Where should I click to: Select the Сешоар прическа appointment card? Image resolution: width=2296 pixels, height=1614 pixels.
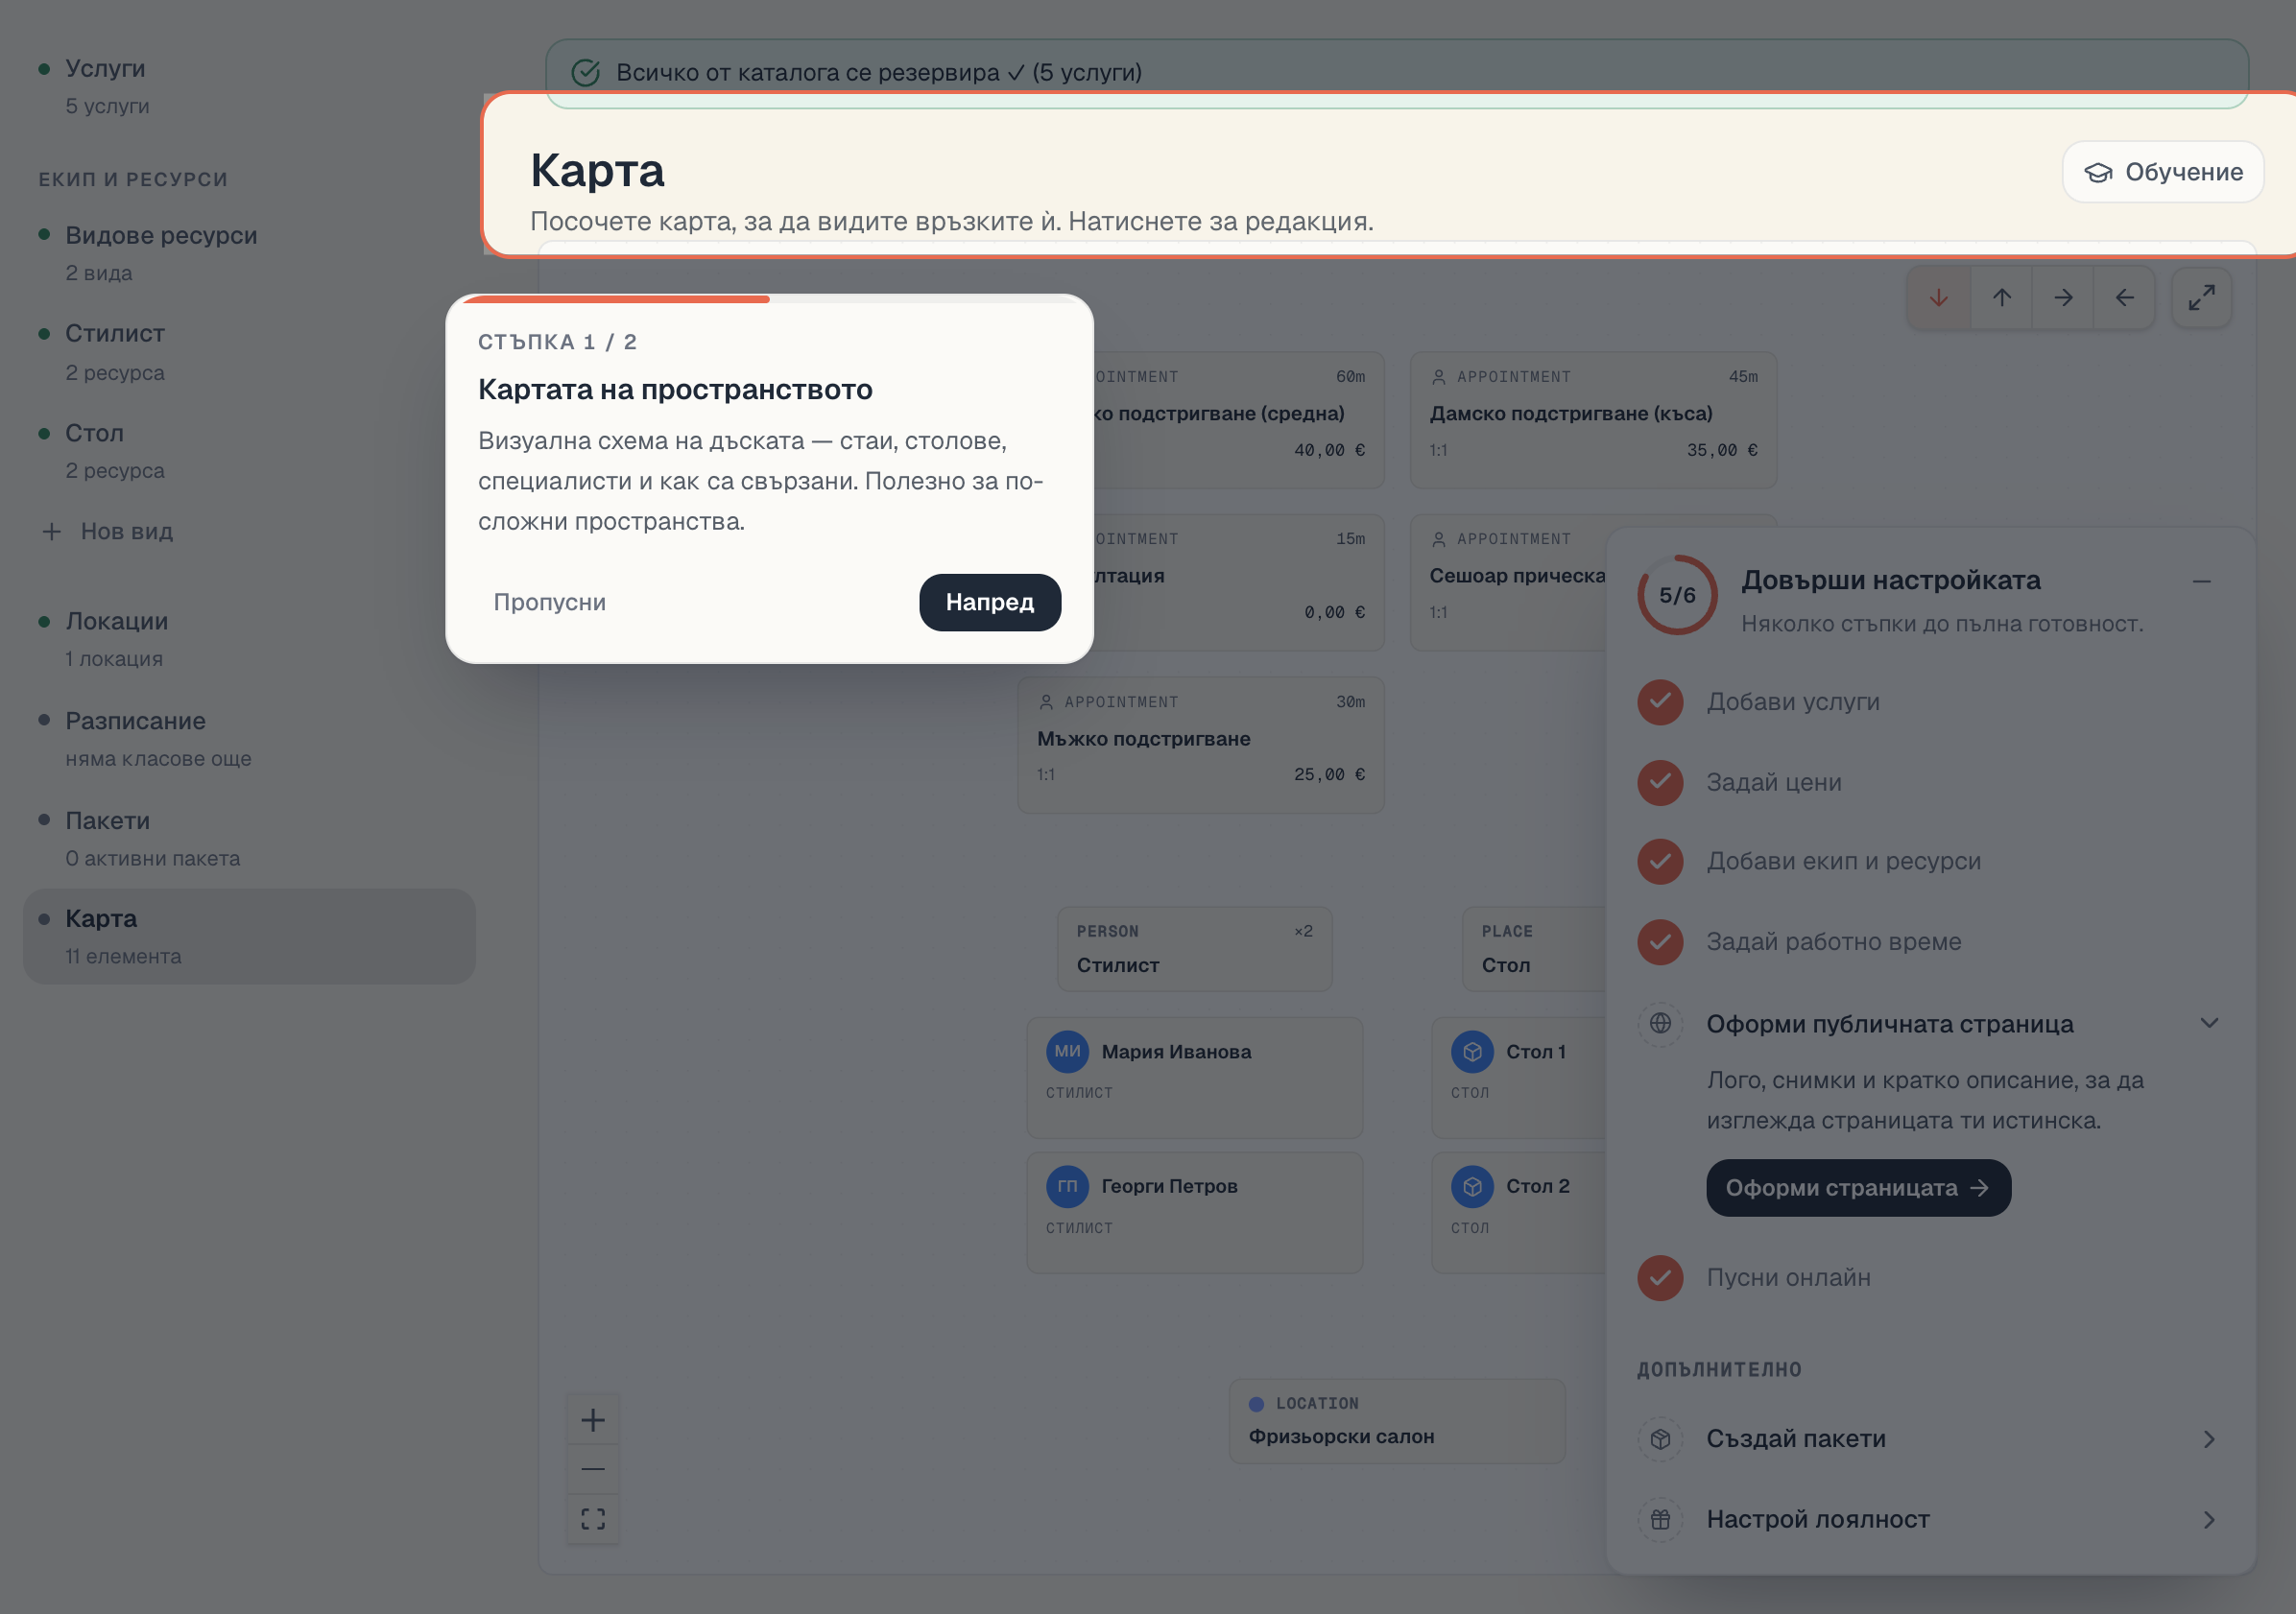point(1508,582)
